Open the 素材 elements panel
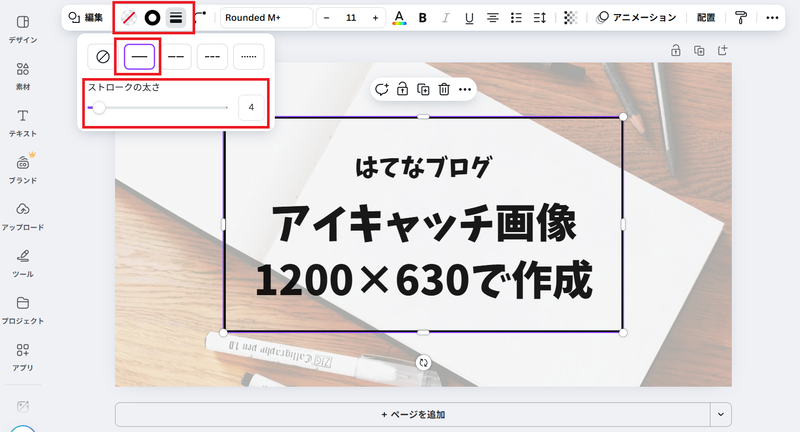 coord(22,76)
